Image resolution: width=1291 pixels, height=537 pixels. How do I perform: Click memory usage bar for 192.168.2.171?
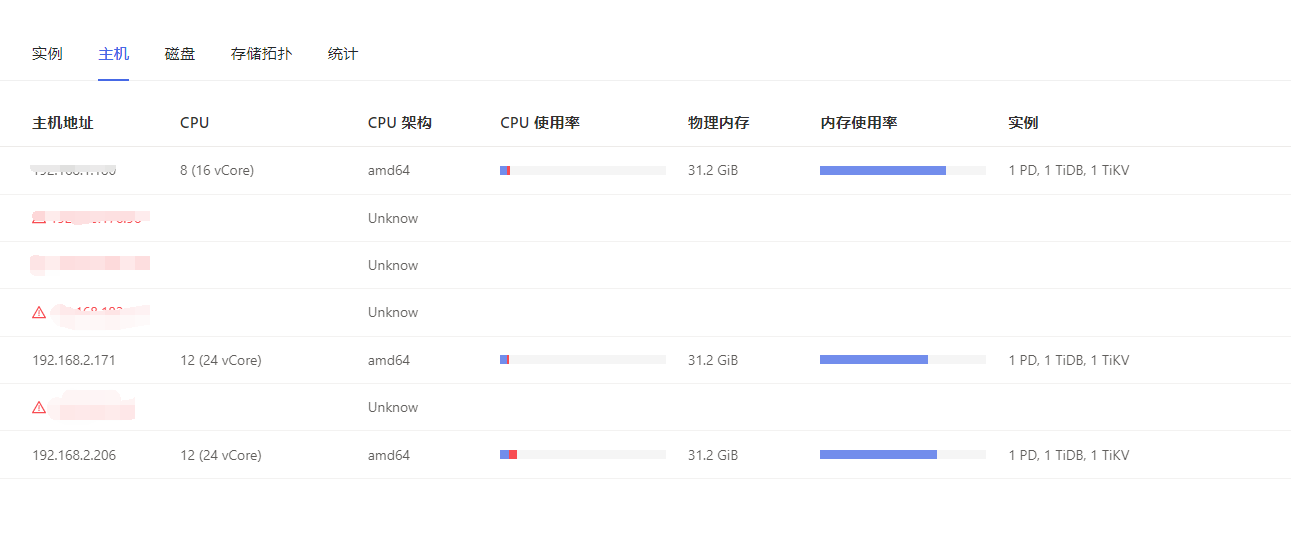pos(903,360)
